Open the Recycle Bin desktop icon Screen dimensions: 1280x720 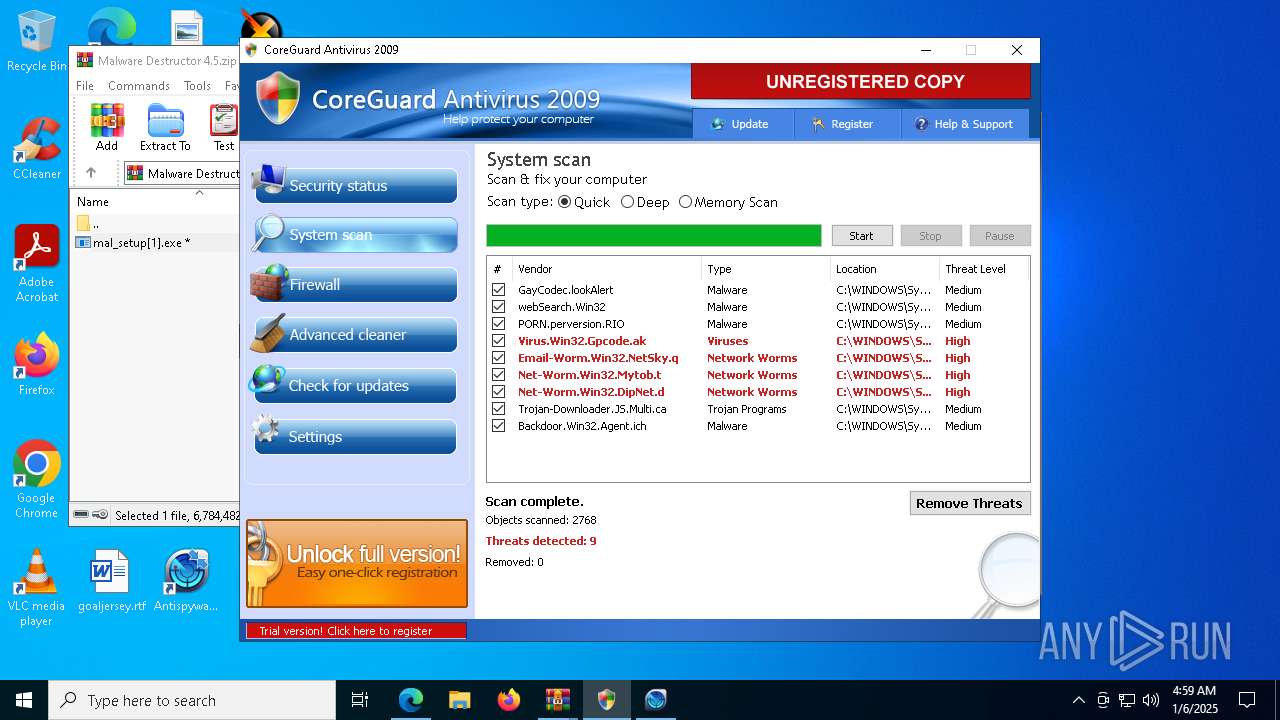pyautogui.click(x=36, y=42)
